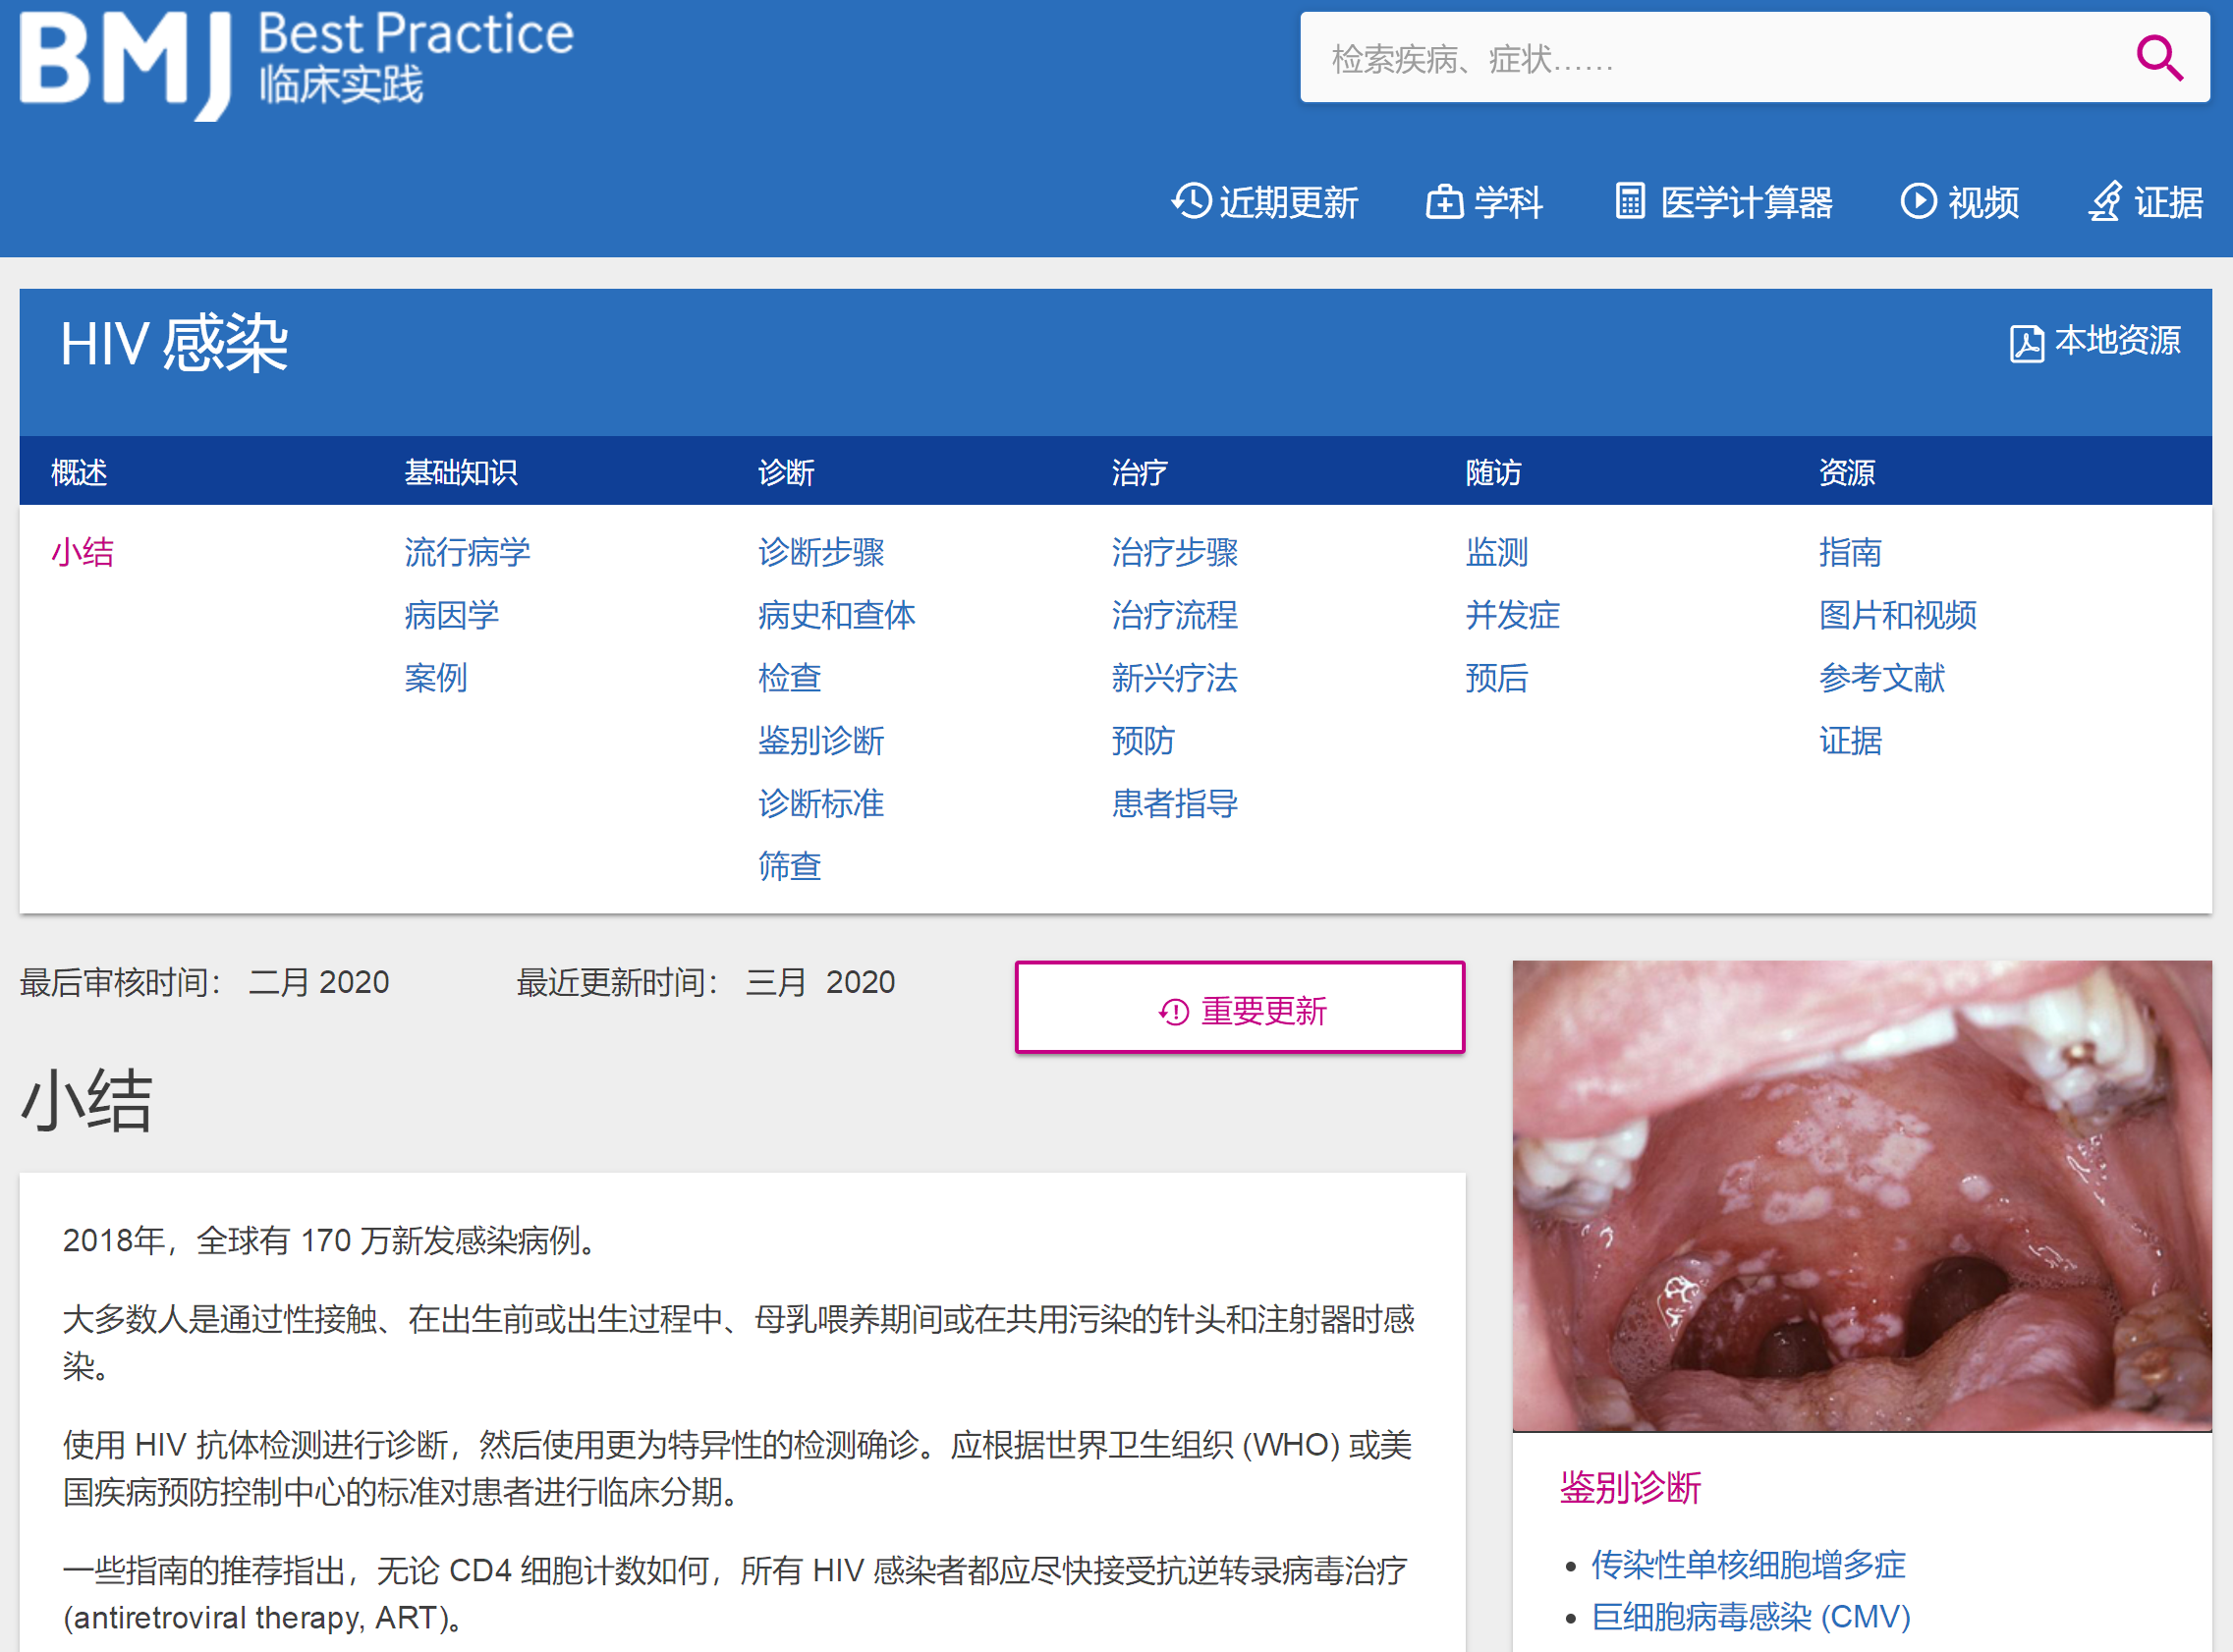Click the BMJ Best Practice logo
This screenshot has height=1652, width=2233.
[x=296, y=64]
